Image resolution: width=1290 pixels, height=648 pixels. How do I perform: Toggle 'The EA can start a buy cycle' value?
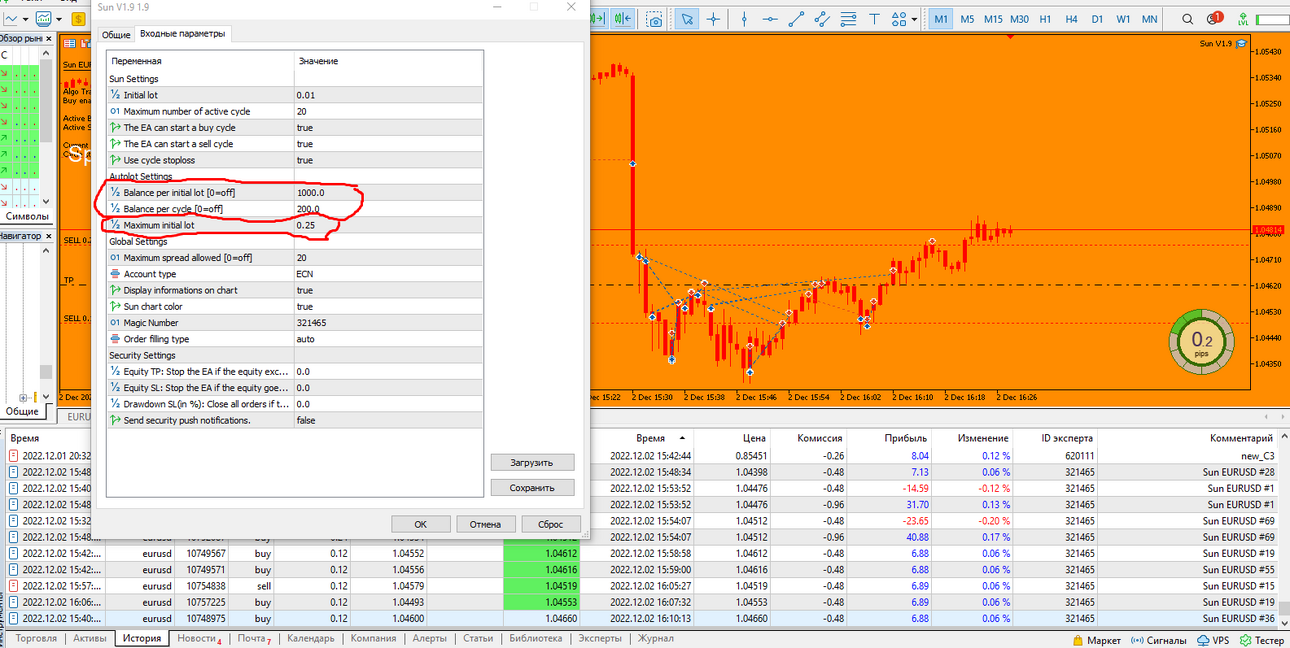[x=388, y=128]
